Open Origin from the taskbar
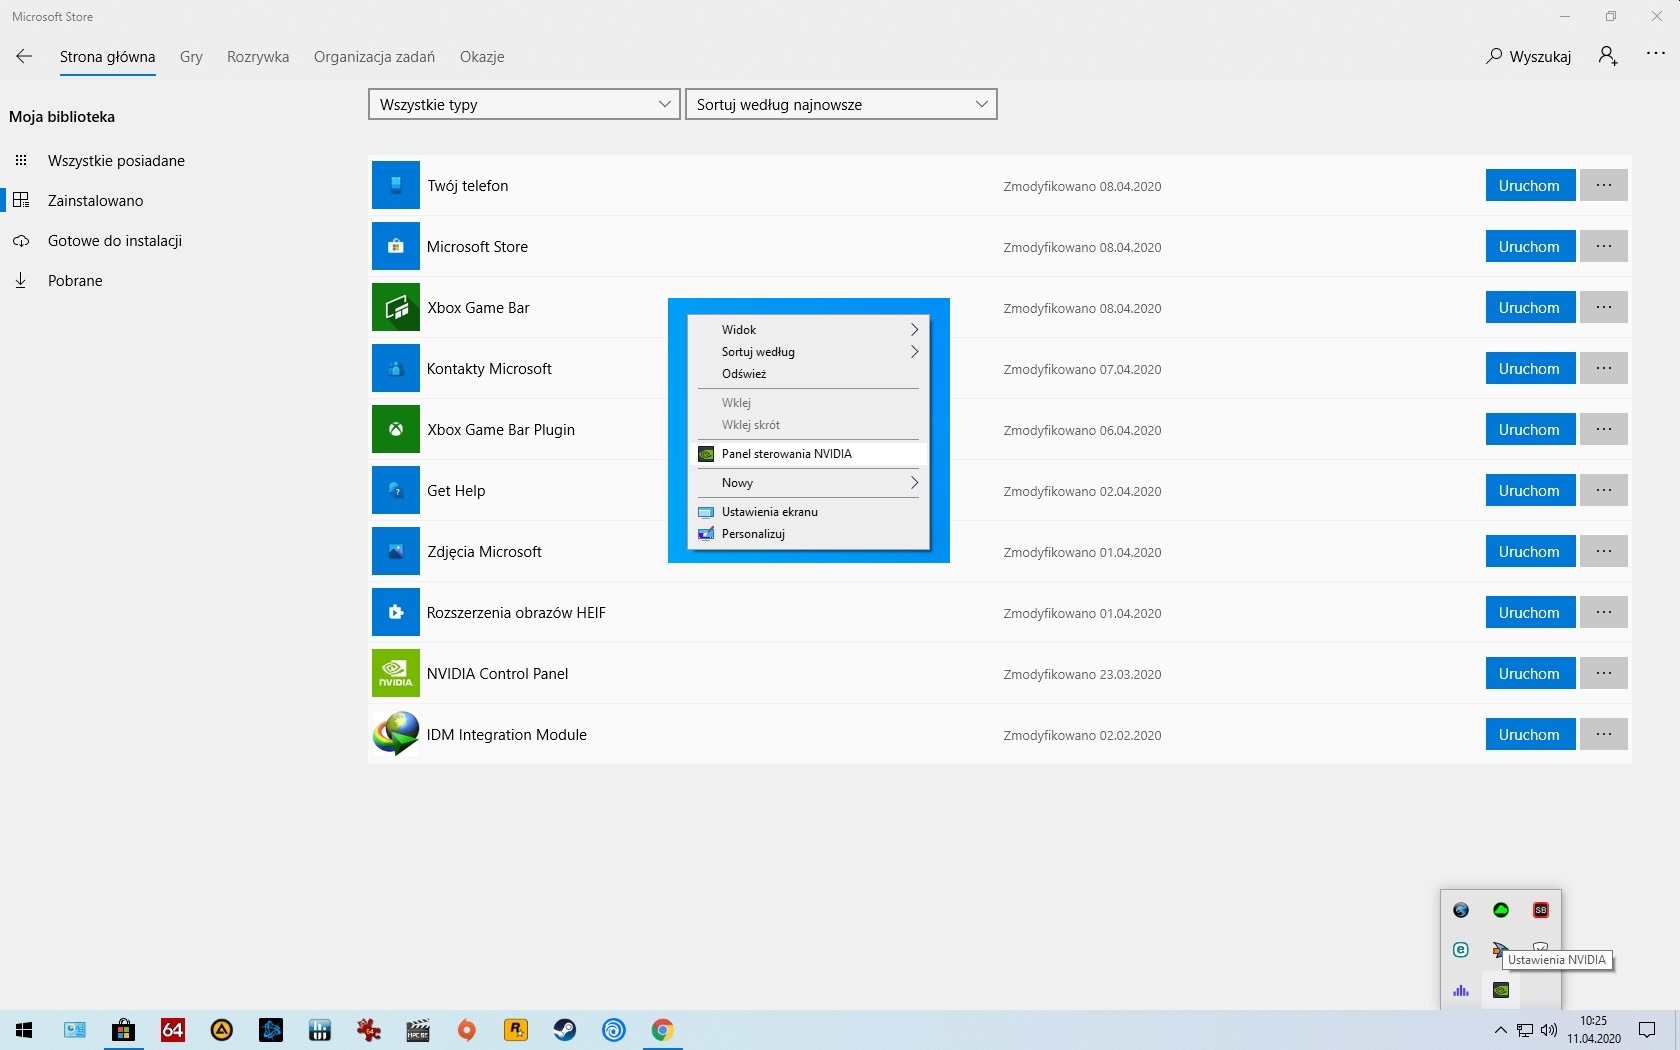This screenshot has height=1050, width=1680. click(467, 1030)
